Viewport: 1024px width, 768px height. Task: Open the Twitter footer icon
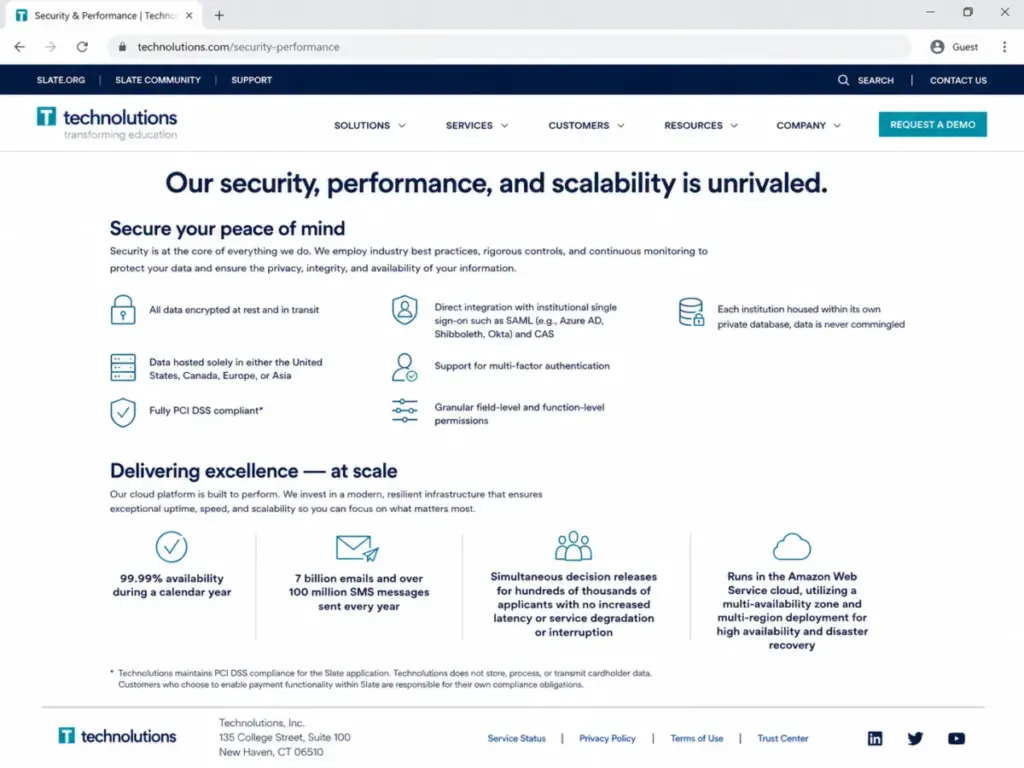pyautogui.click(x=915, y=738)
